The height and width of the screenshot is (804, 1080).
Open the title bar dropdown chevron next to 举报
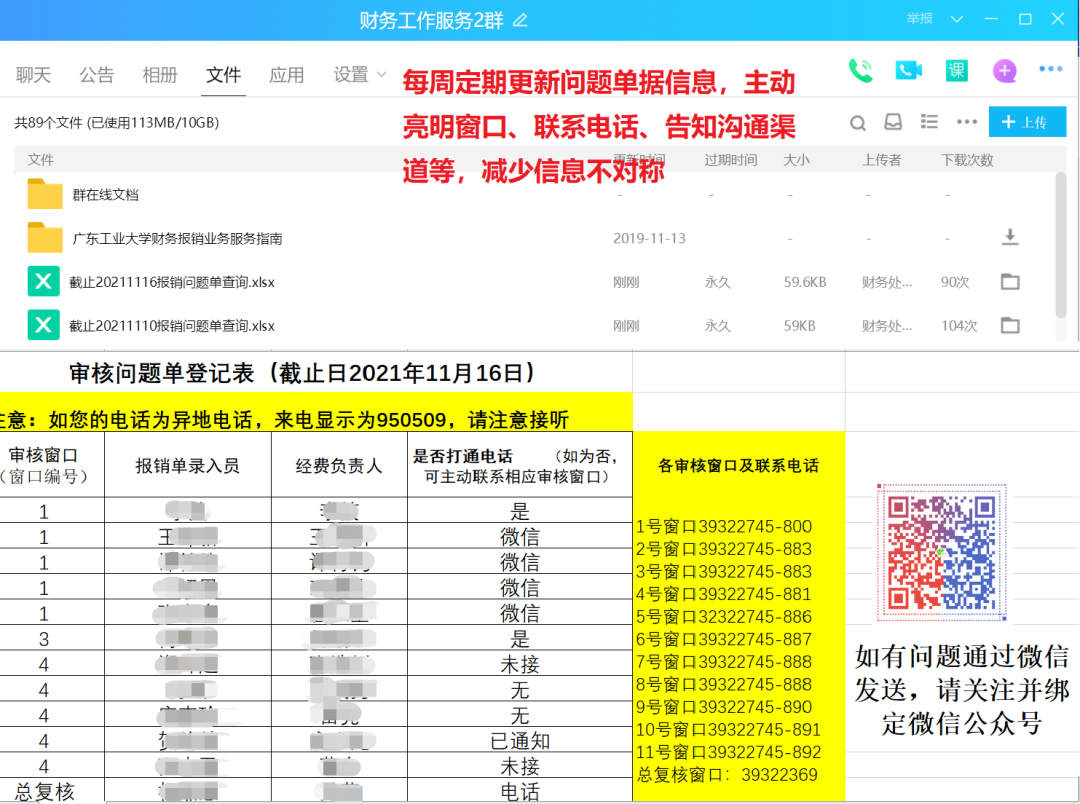pyautogui.click(x=957, y=19)
